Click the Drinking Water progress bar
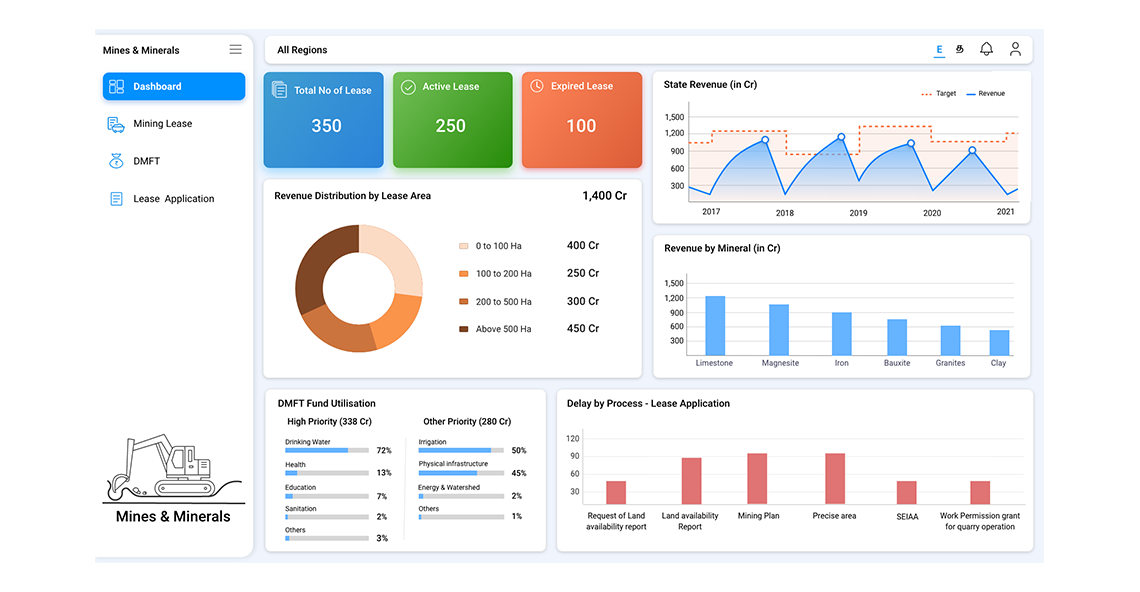1140x592 pixels. [327, 451]
